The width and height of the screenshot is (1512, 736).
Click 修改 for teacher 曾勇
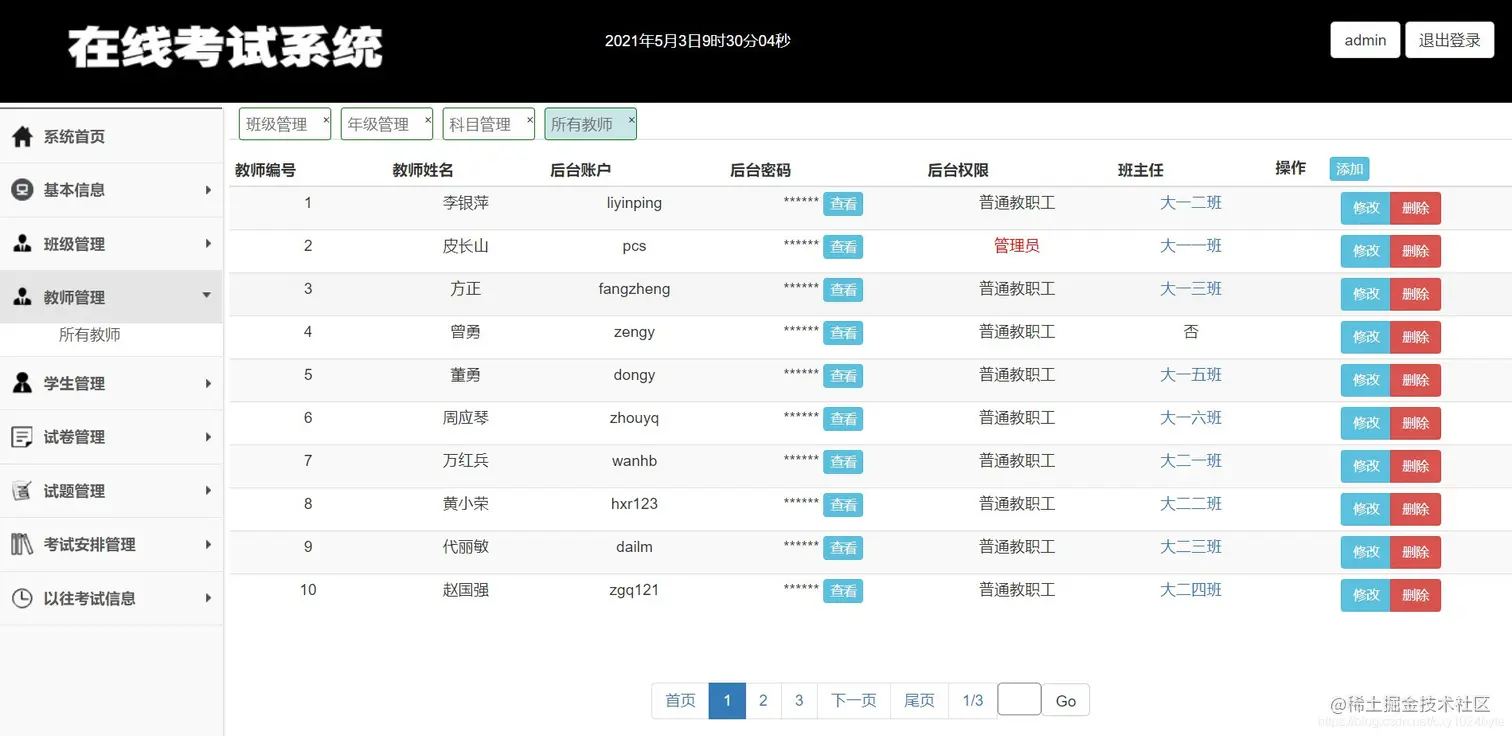click(x=1366, y=337)
